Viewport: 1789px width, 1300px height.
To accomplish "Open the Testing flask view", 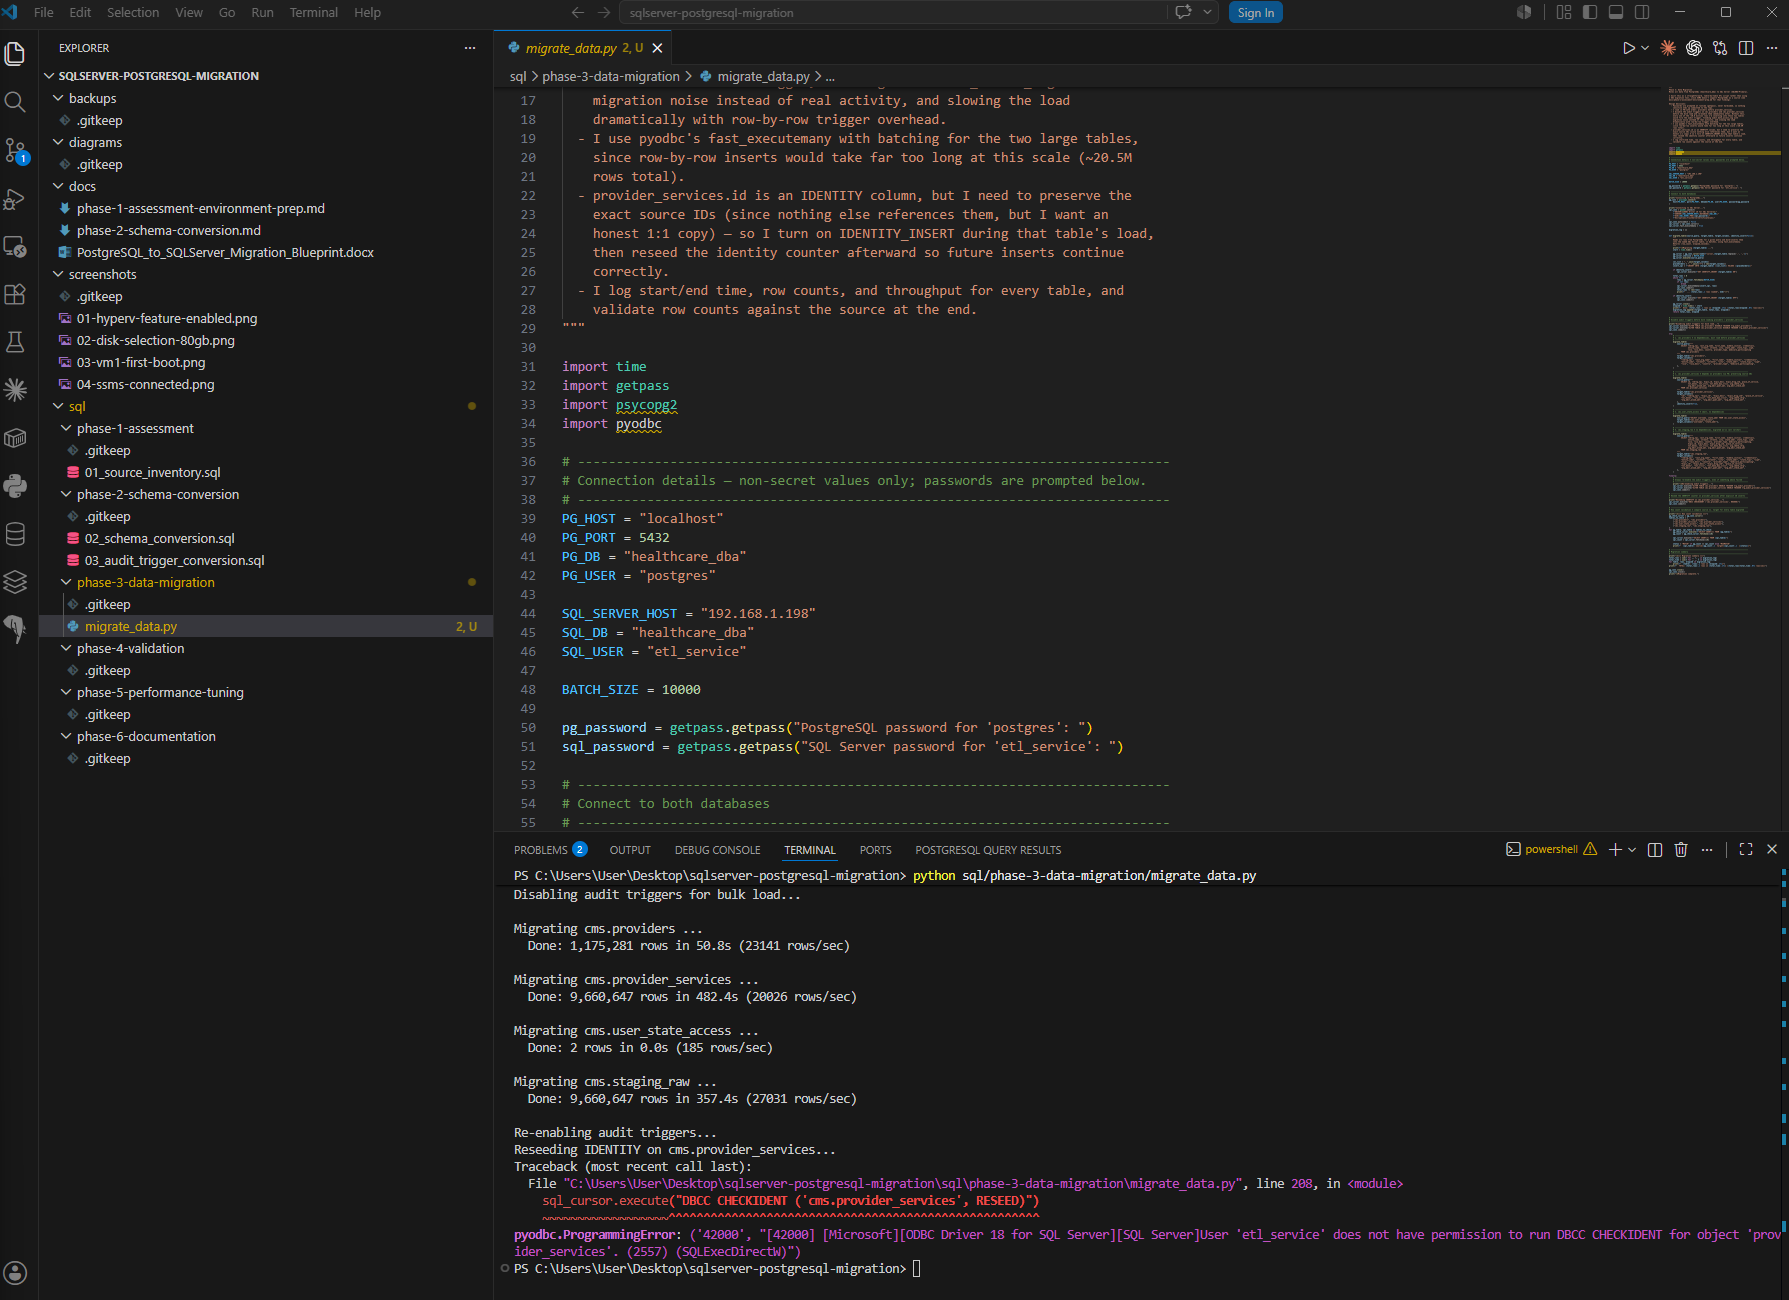I will (15, 342).
